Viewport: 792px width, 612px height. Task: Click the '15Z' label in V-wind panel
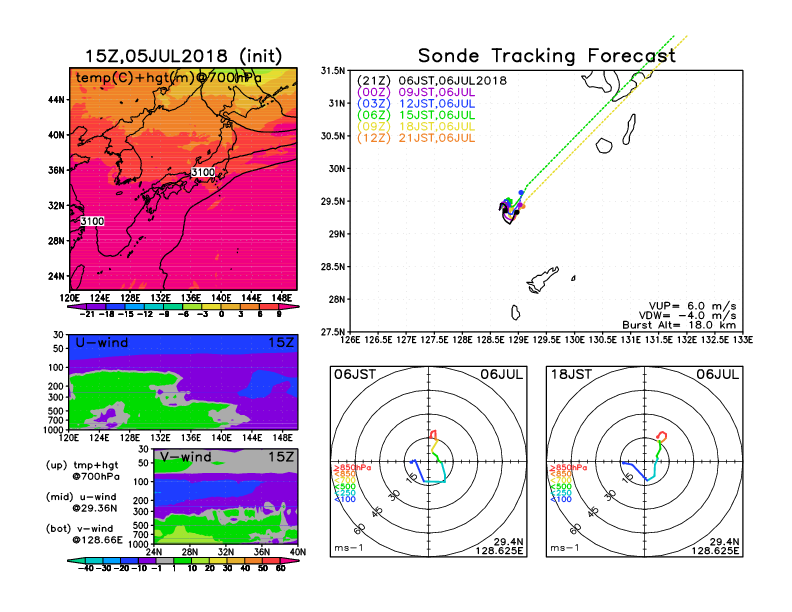tap(281, 457)
